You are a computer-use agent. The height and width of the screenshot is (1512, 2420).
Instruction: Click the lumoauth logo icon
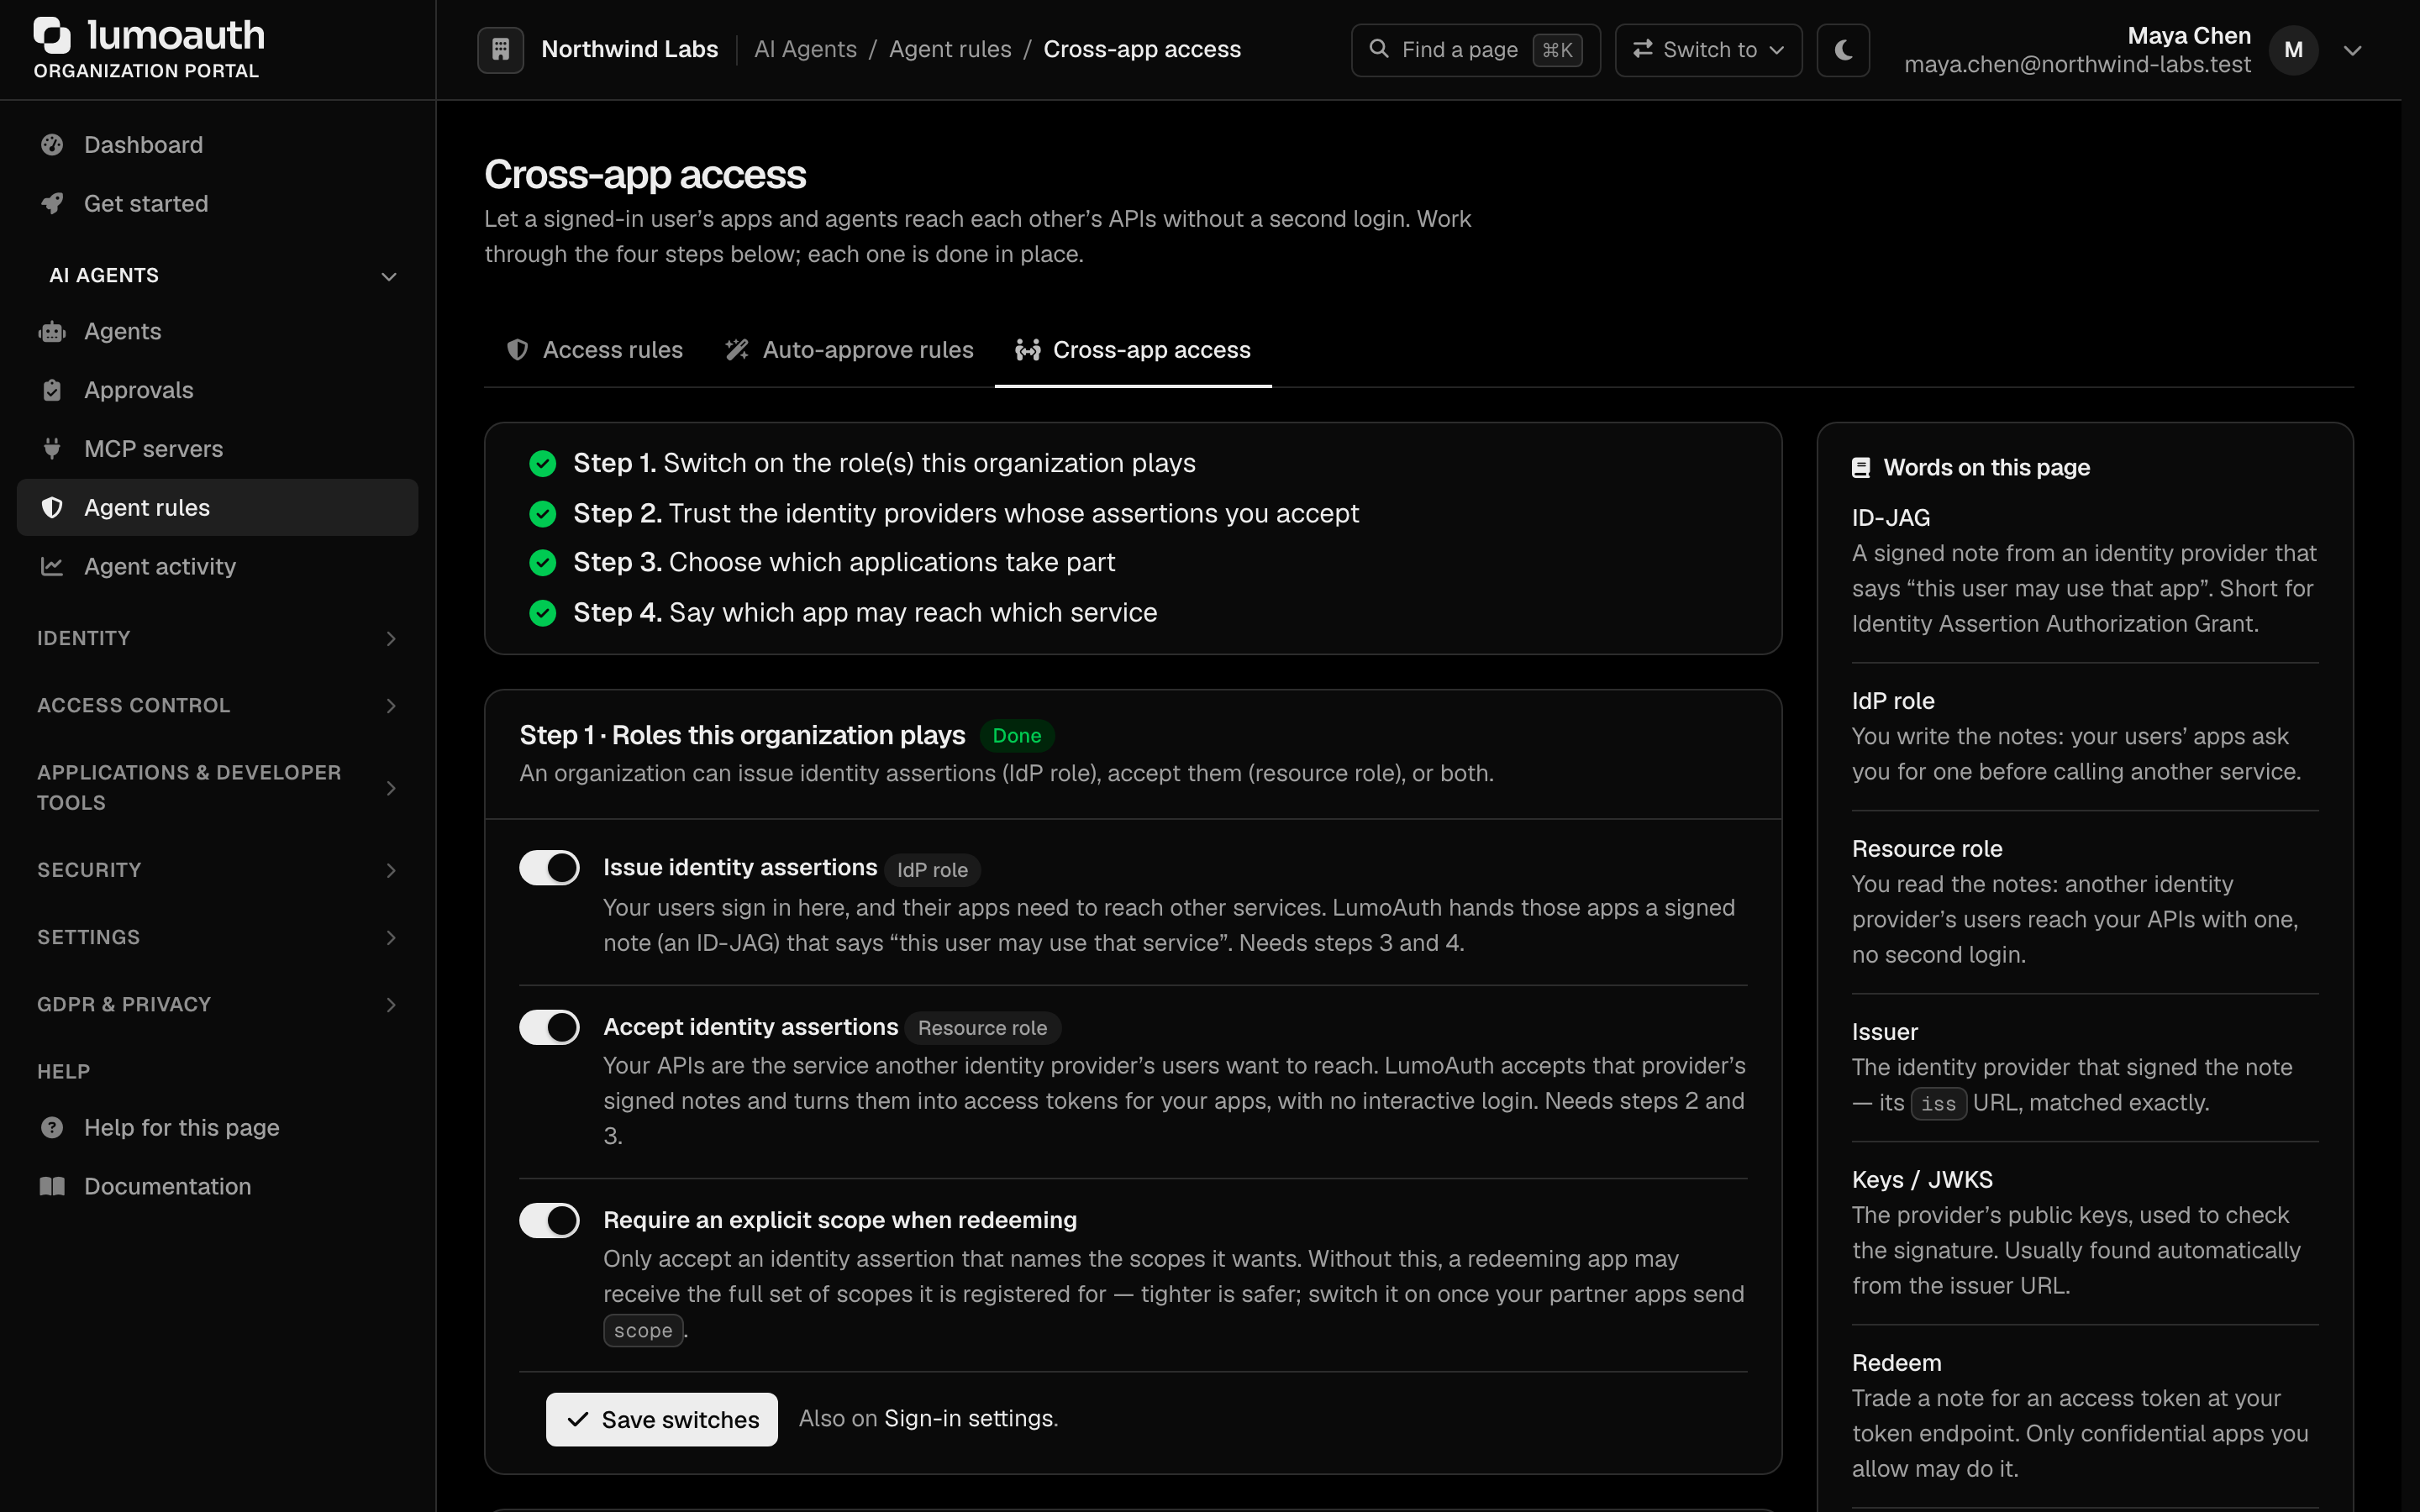pyautogui.click(x=52, y=35)
